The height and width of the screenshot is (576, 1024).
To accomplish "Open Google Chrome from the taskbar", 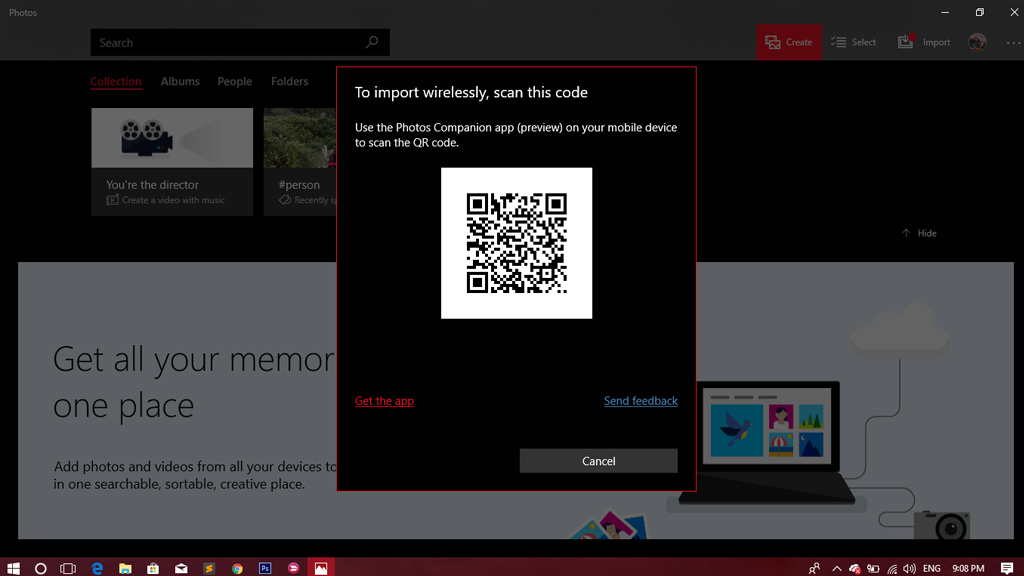I will pyautogui.click(x=237, y=568).
